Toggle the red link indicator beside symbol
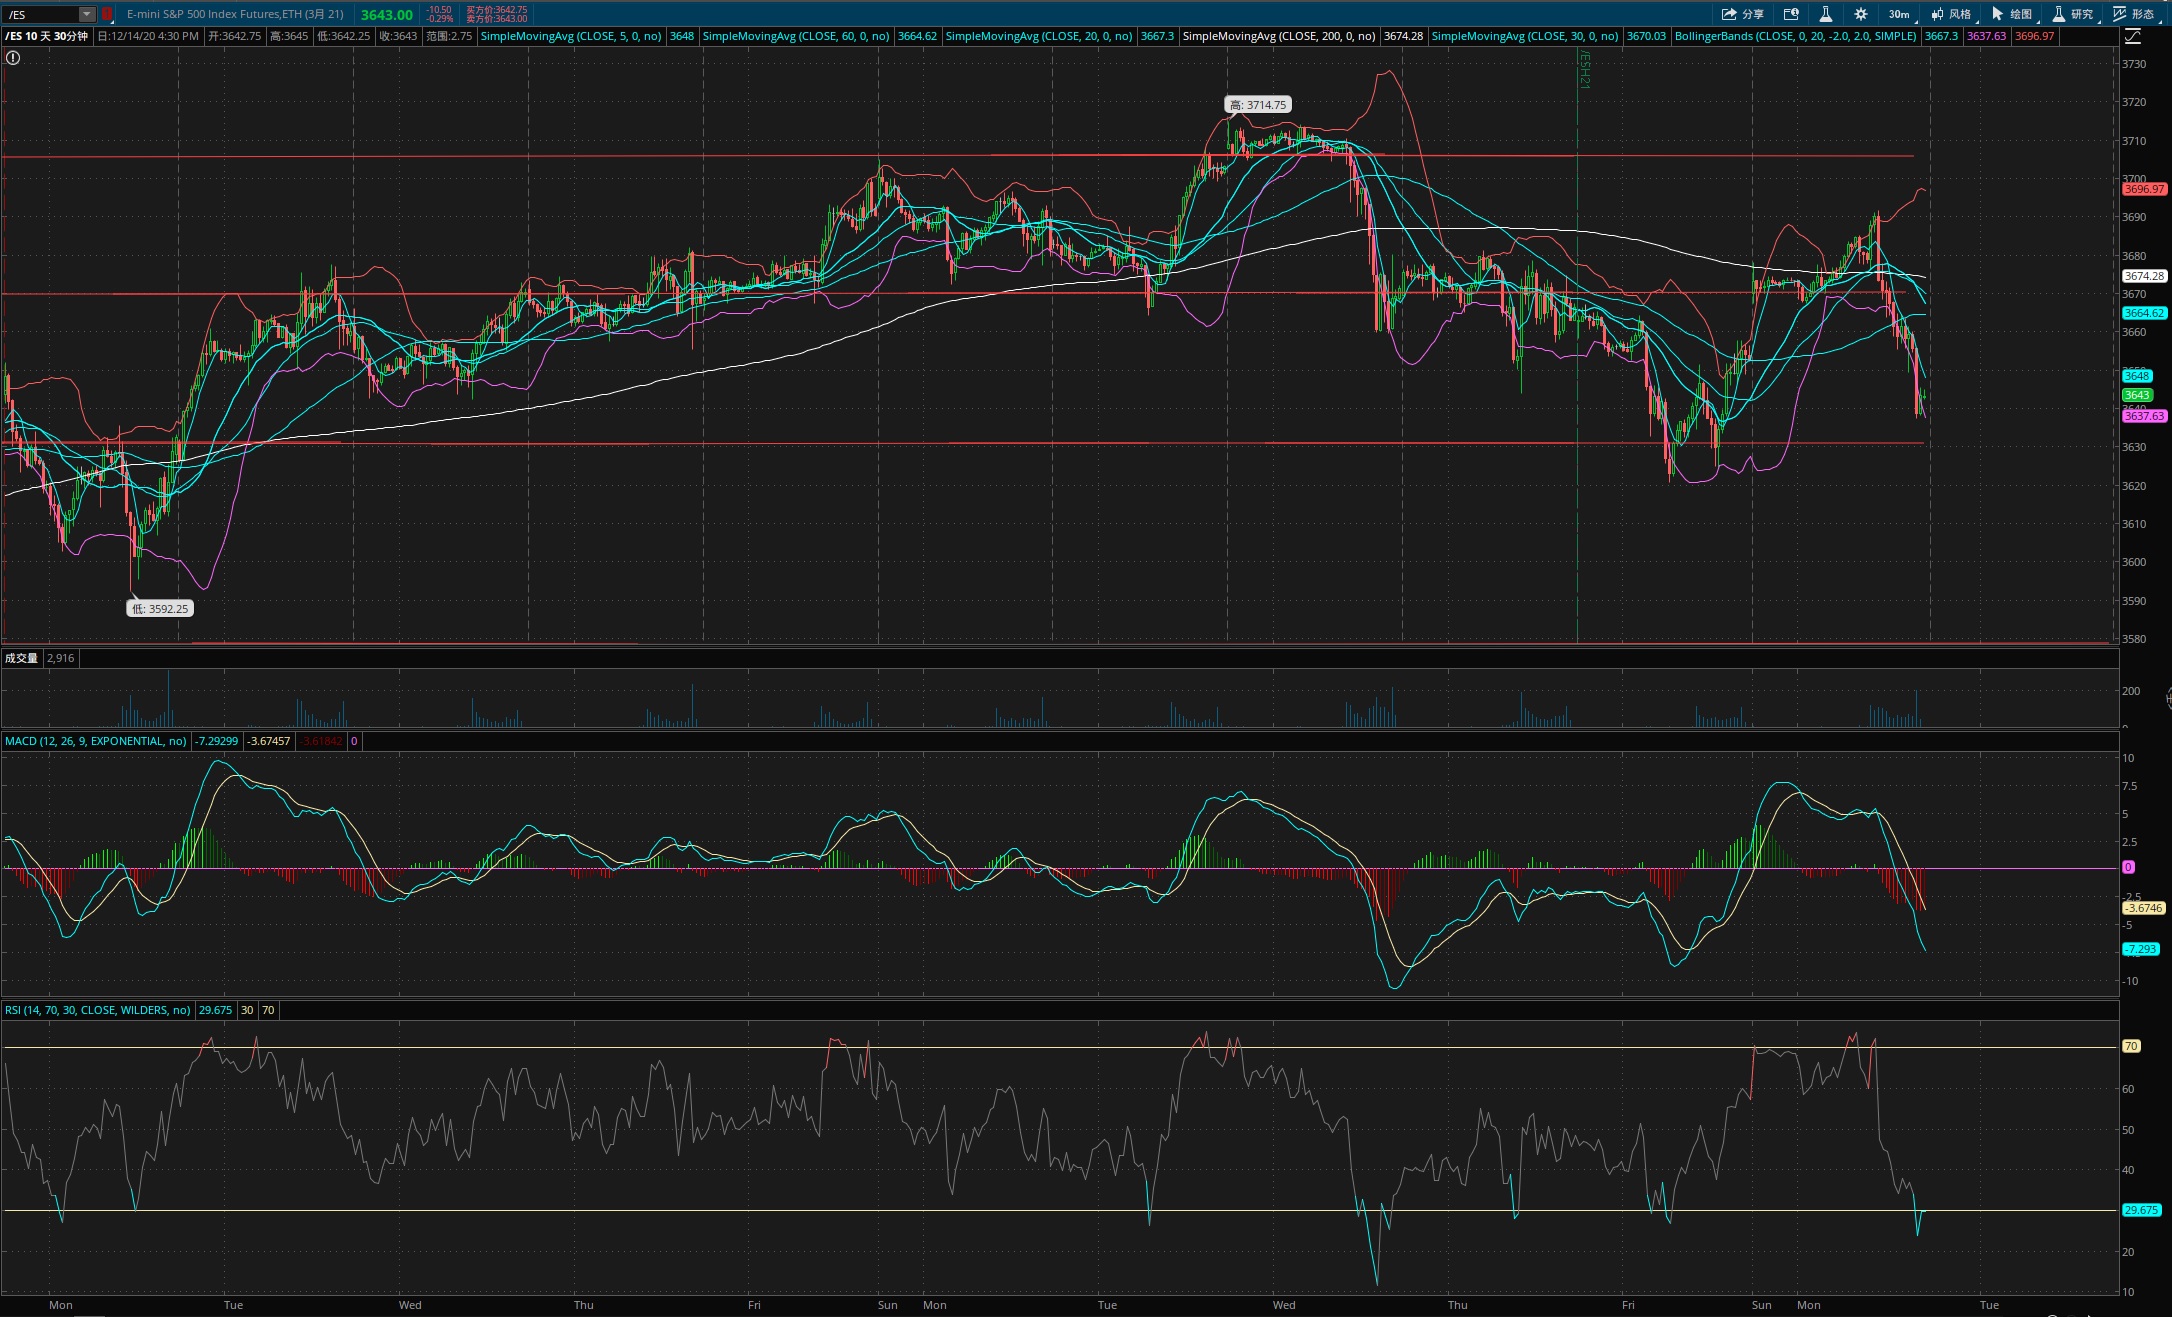This screenshot has height=1317, width=2172. click(x=107, y=14)
